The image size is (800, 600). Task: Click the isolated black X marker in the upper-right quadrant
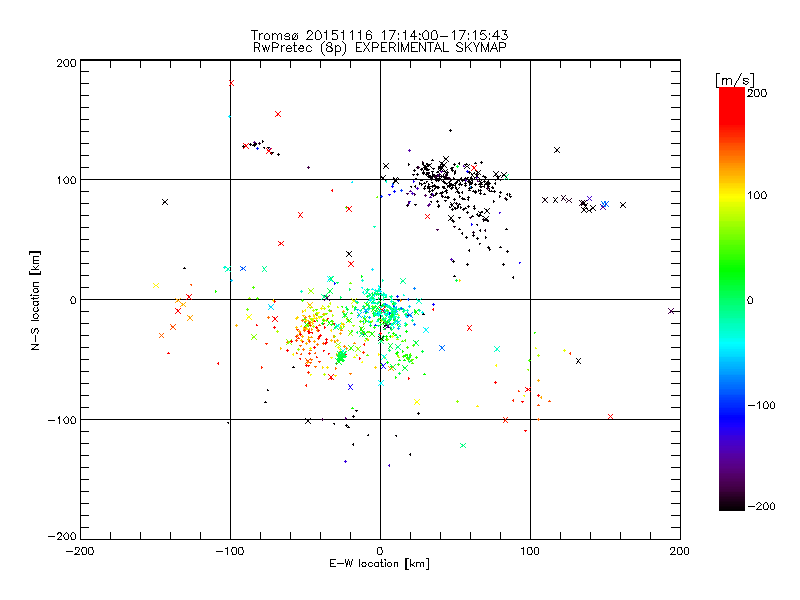click(557, 150)
